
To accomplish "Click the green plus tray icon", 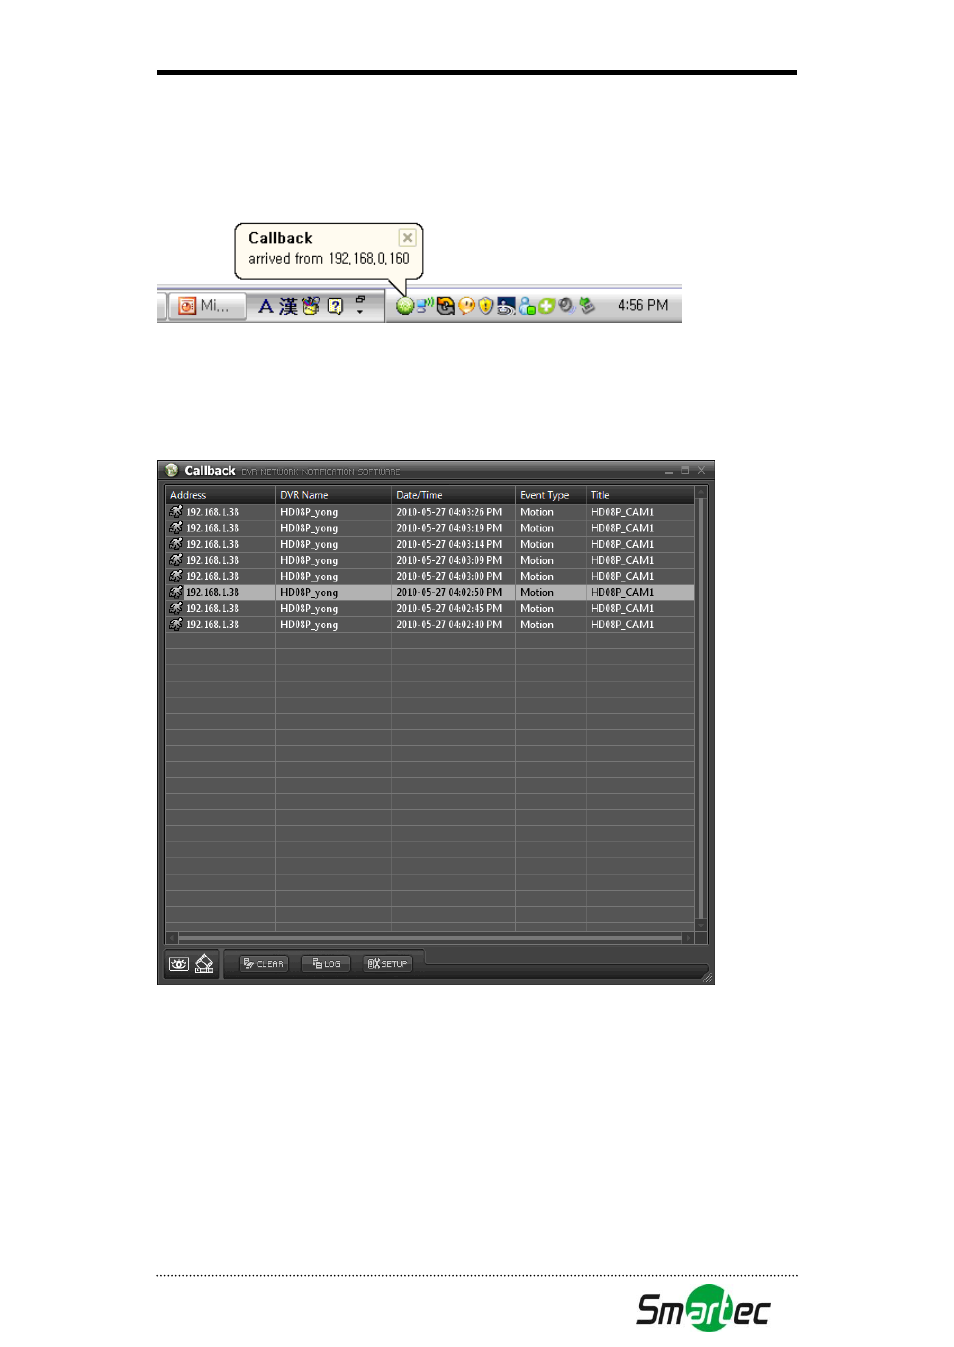I will coord(546,306).
